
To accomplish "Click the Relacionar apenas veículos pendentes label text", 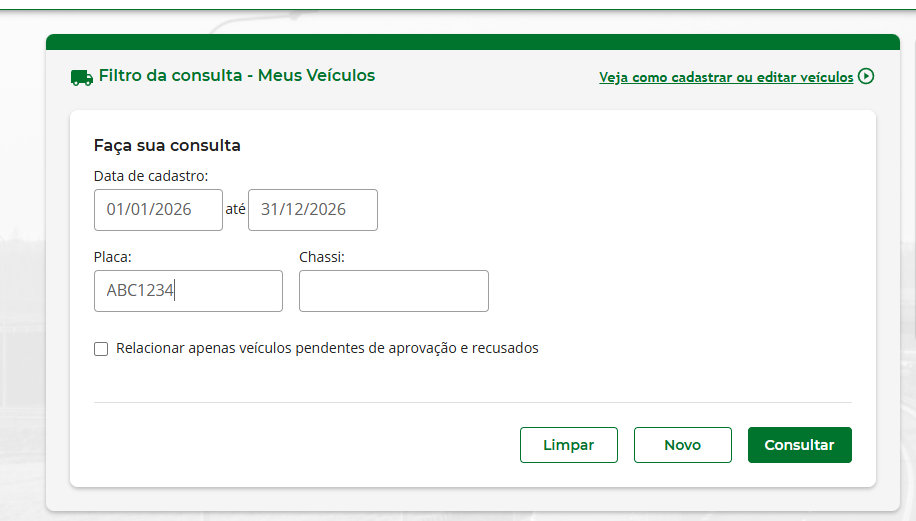I will tap(327, 348).
